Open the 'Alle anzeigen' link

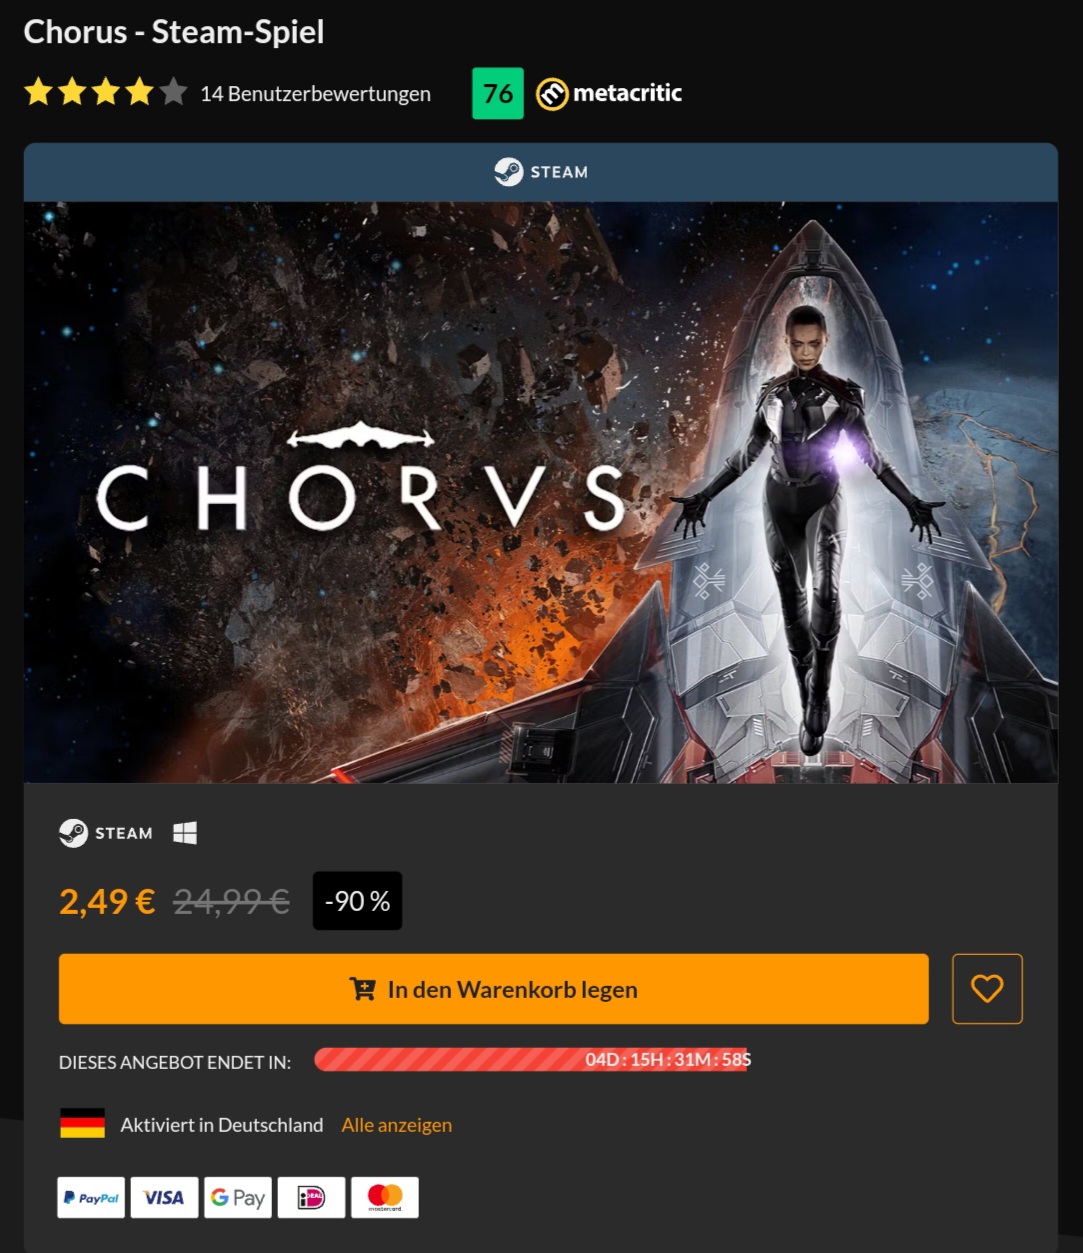tap(397, 1125)
